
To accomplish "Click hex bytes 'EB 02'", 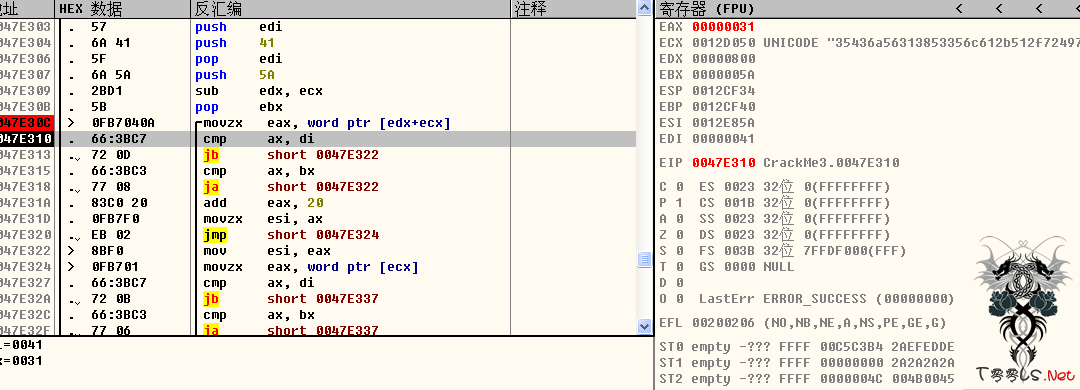I will point(111,235).
